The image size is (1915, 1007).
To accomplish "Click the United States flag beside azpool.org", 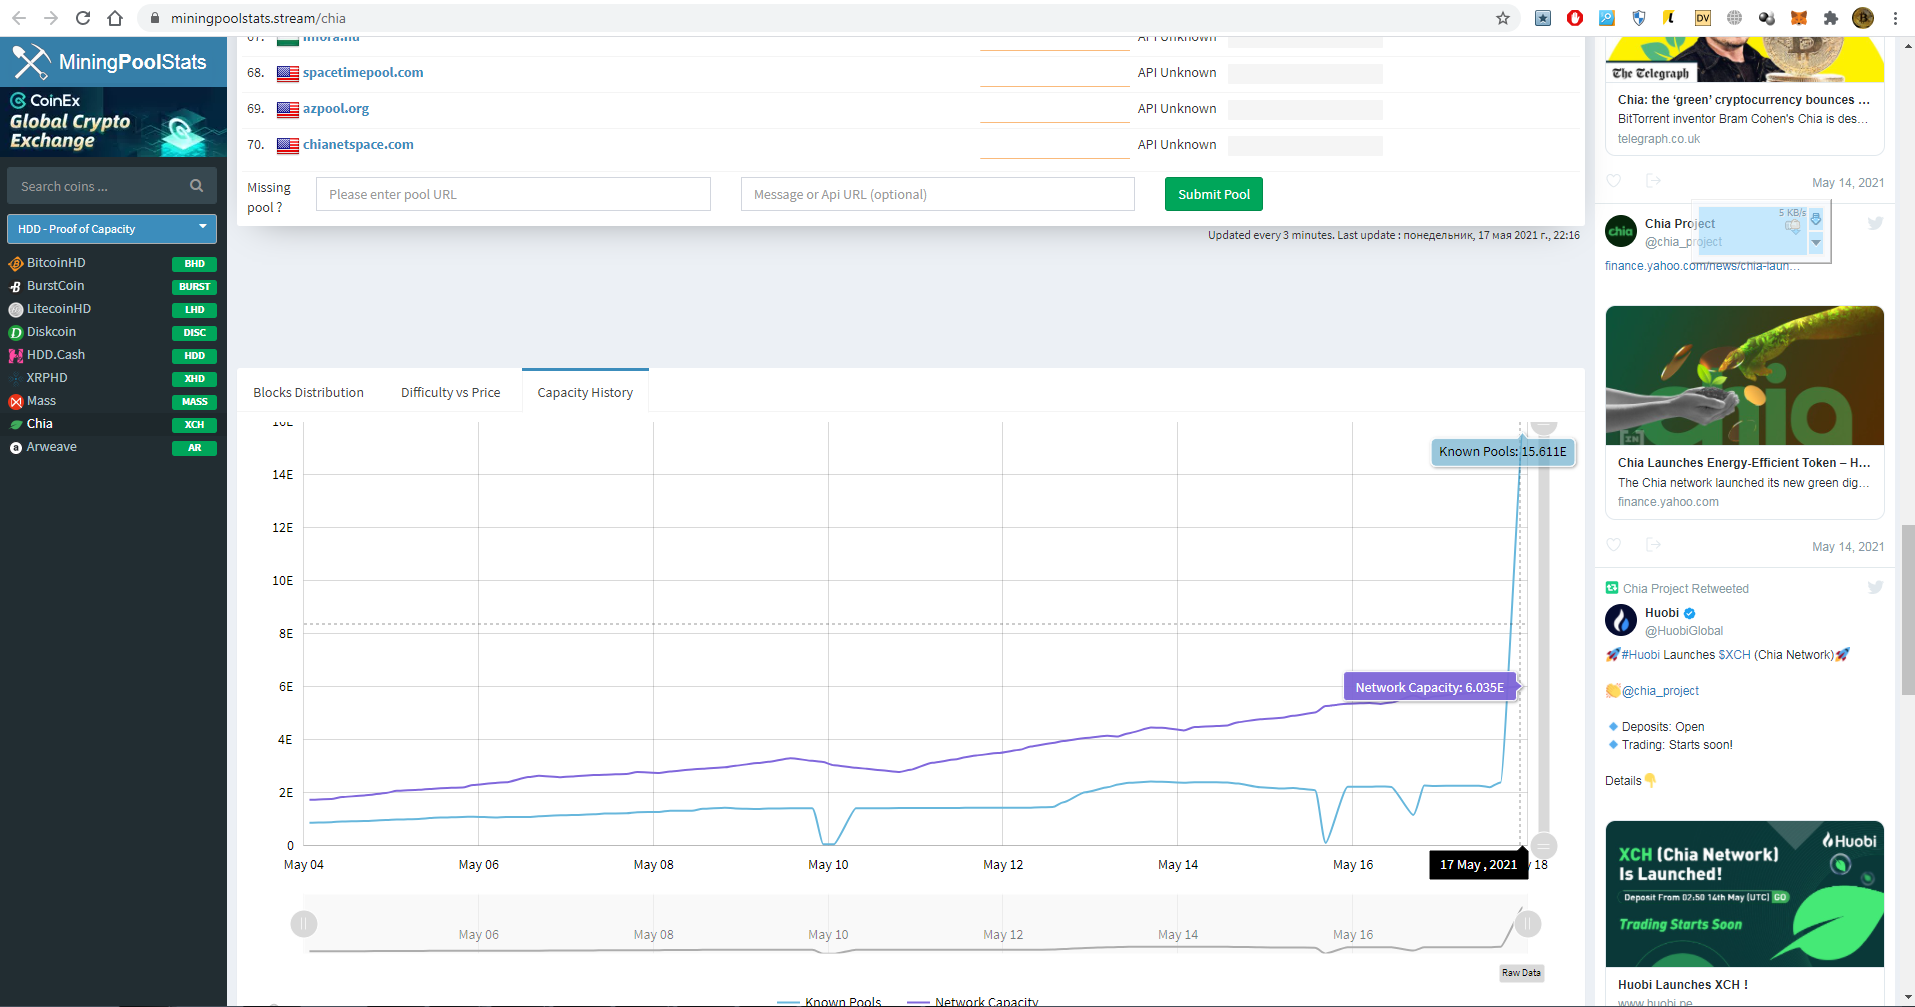I will click(288, 109).
